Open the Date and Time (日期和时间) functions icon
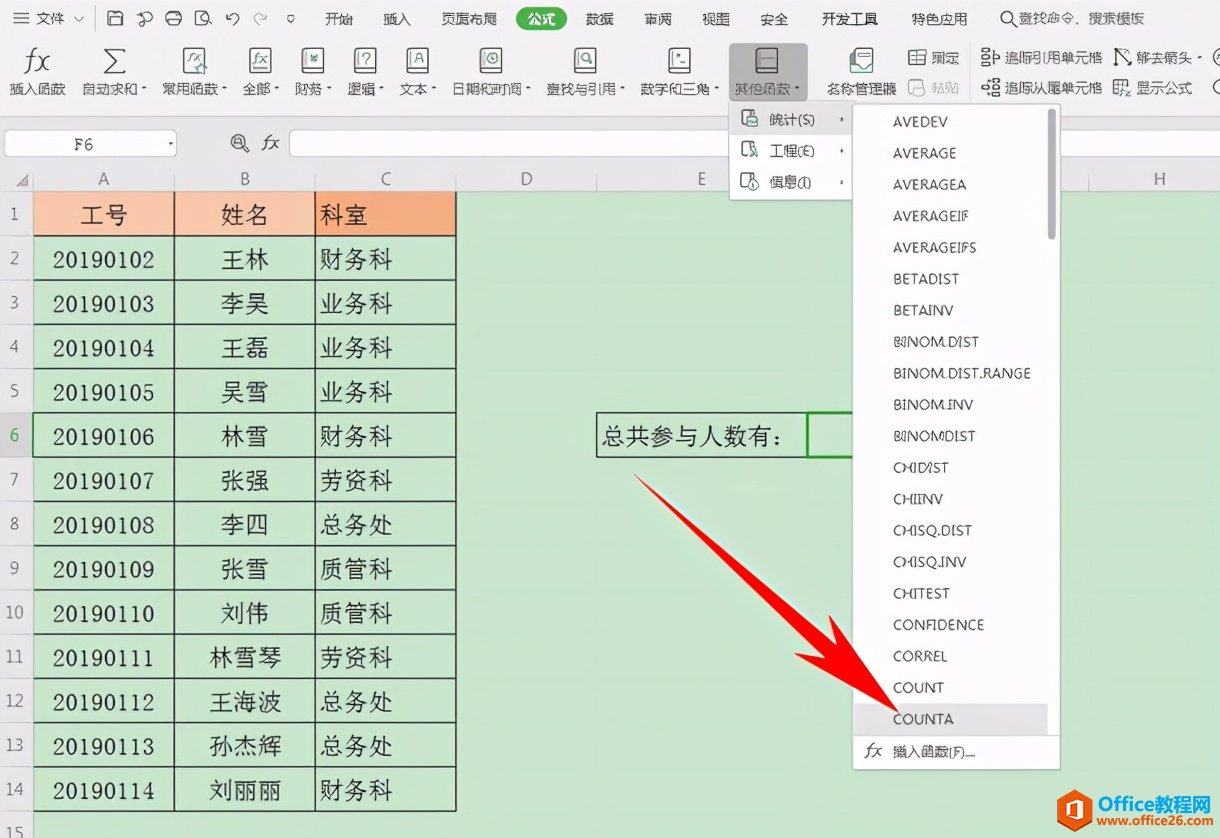The image size is (1220, 838). click(491, 62)
